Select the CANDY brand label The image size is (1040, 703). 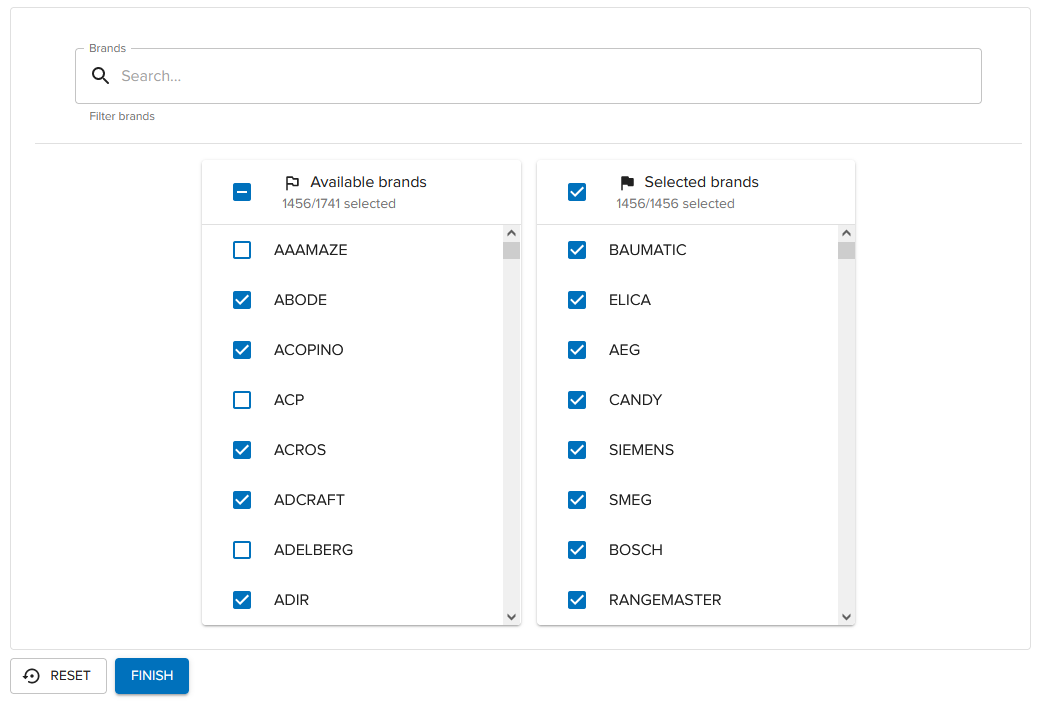pos(635,400)
